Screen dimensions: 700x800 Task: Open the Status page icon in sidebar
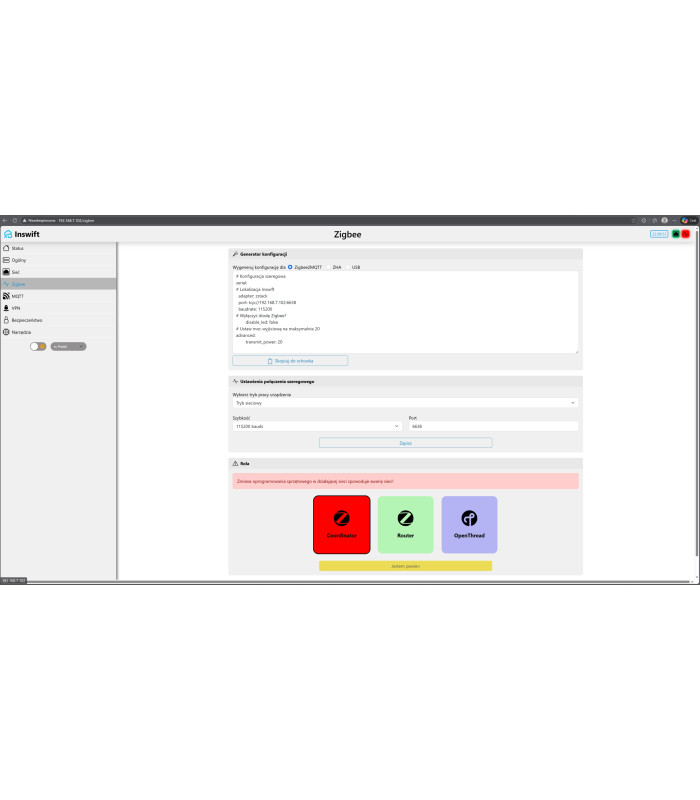coord(6,247)
